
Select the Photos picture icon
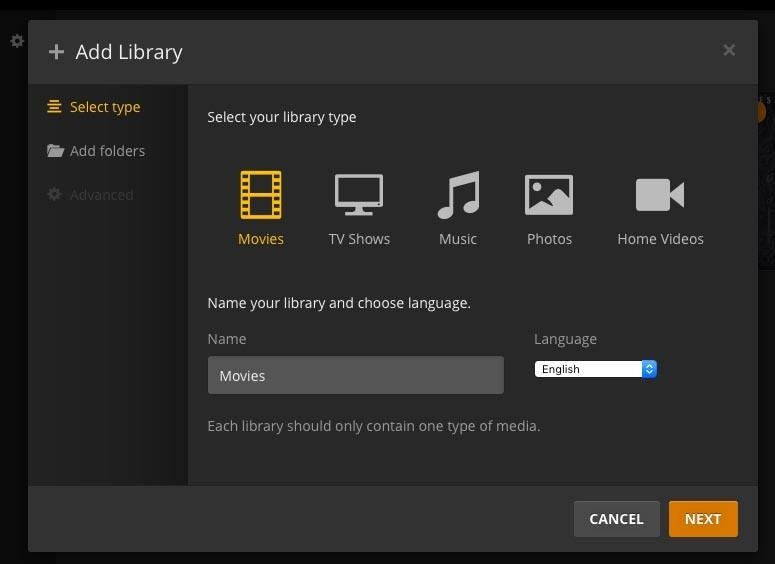coord(549,195)
